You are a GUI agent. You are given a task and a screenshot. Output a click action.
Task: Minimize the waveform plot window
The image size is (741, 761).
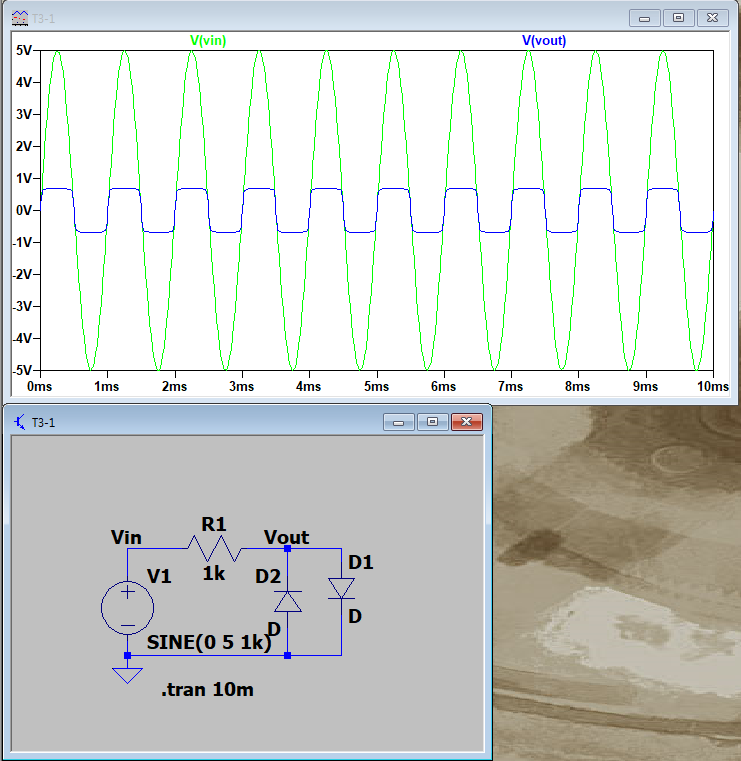point(646,17)
